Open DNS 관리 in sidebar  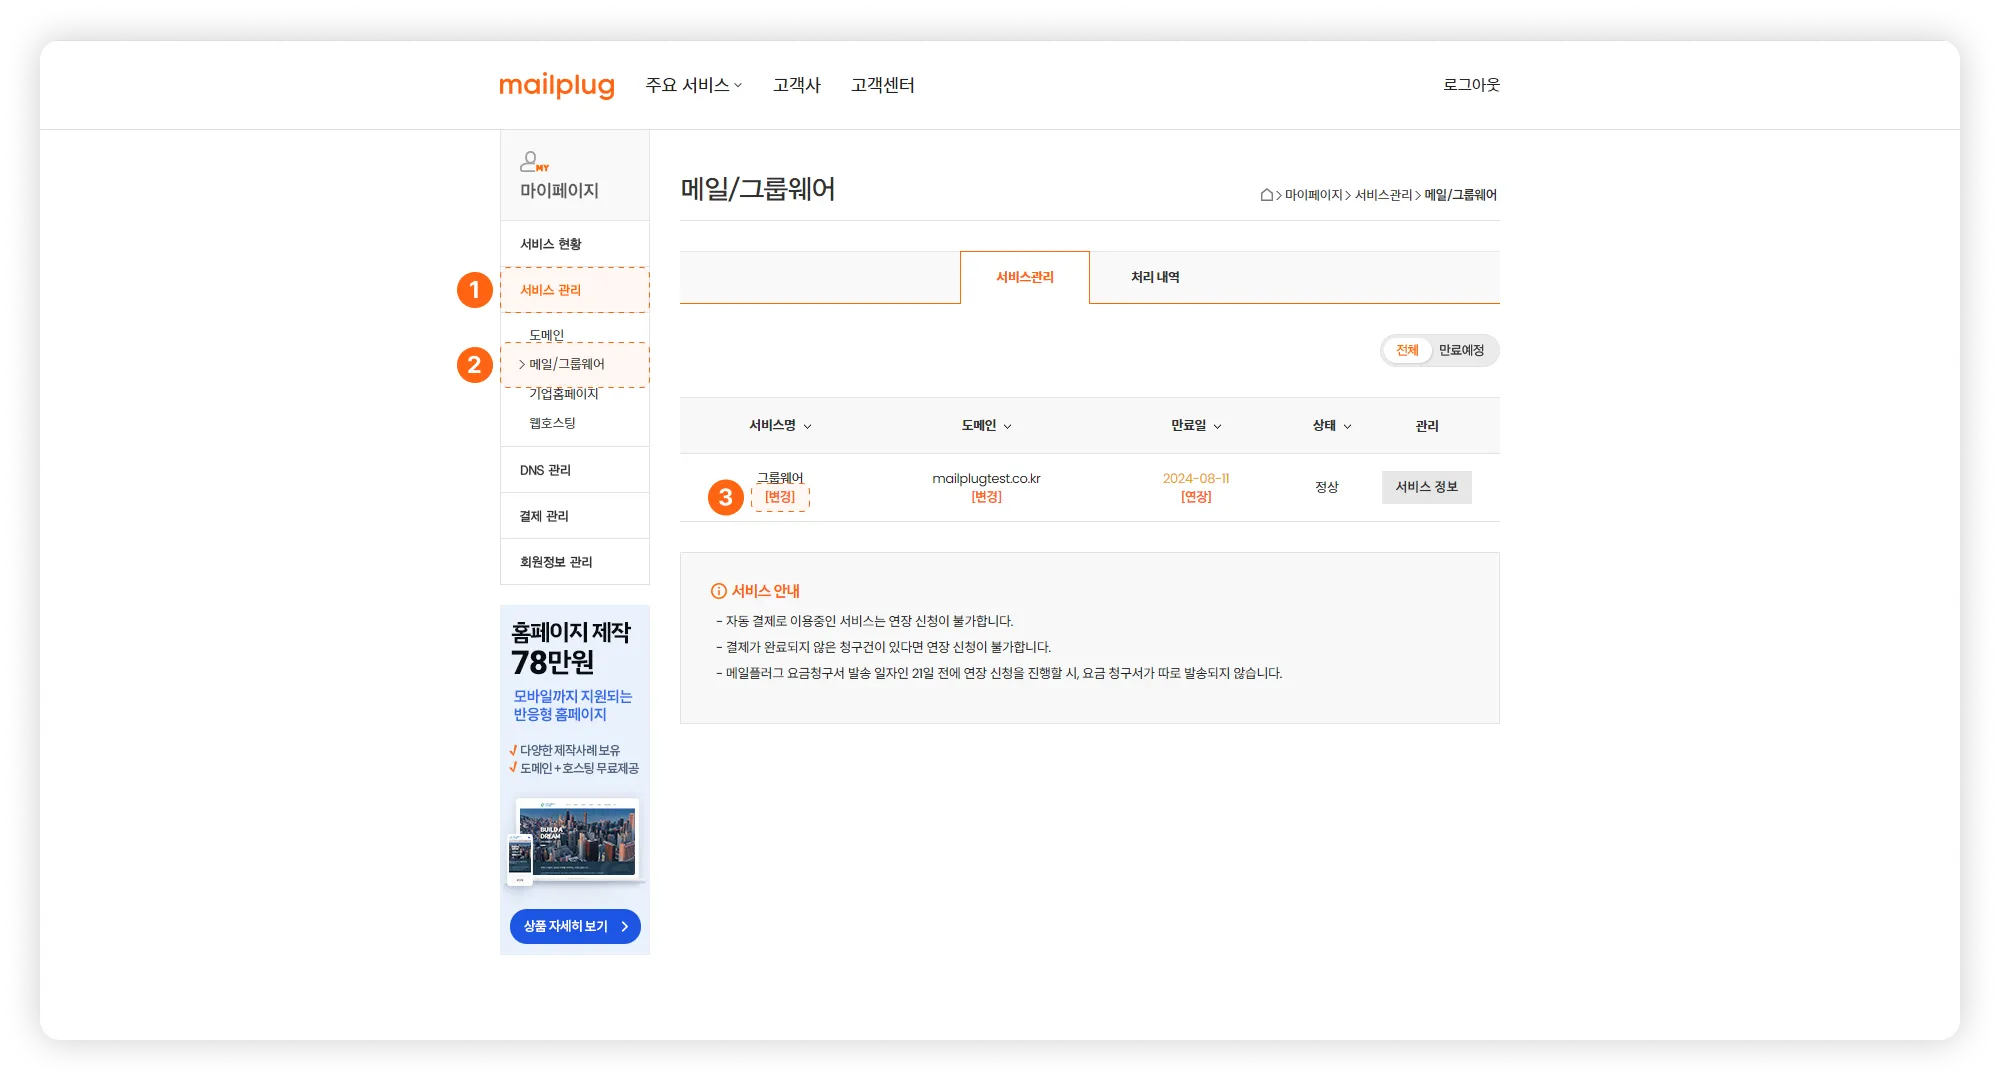[545, 470]
